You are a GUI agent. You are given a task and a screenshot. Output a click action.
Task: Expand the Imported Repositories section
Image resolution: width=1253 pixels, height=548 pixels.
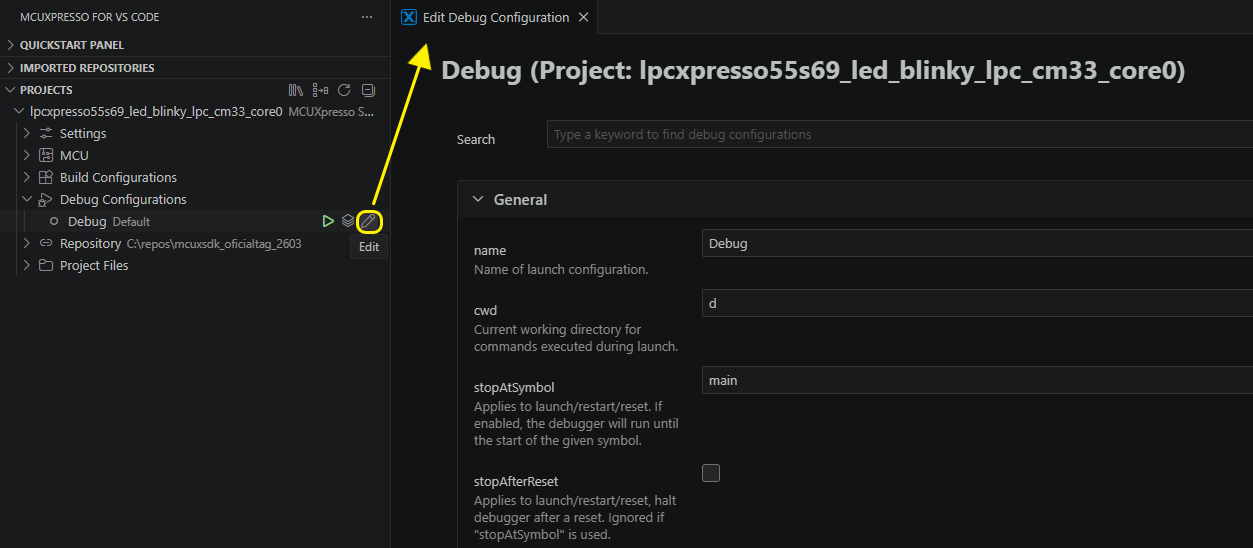(11, 68)
